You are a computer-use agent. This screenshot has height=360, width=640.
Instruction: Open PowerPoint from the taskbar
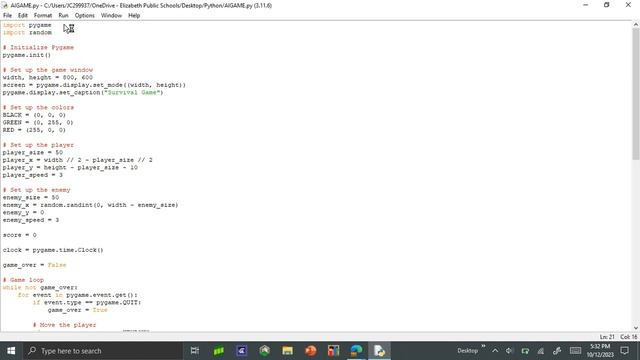click(x=311, y=351)
